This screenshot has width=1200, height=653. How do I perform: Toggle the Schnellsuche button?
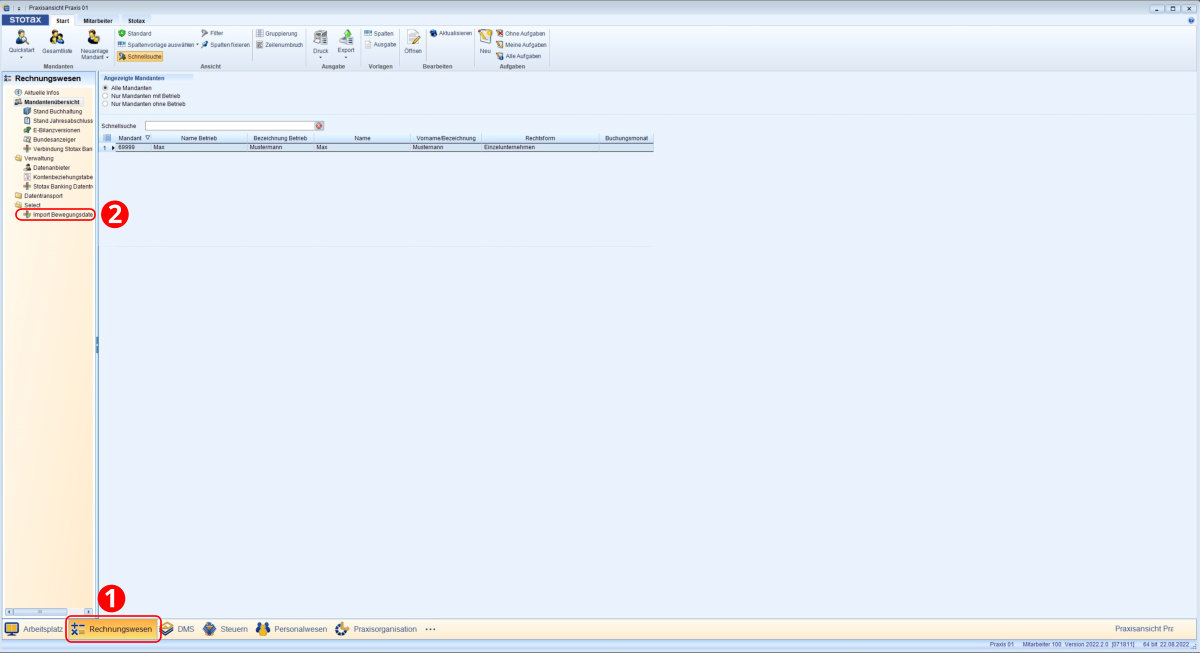[x=143, y=56]
